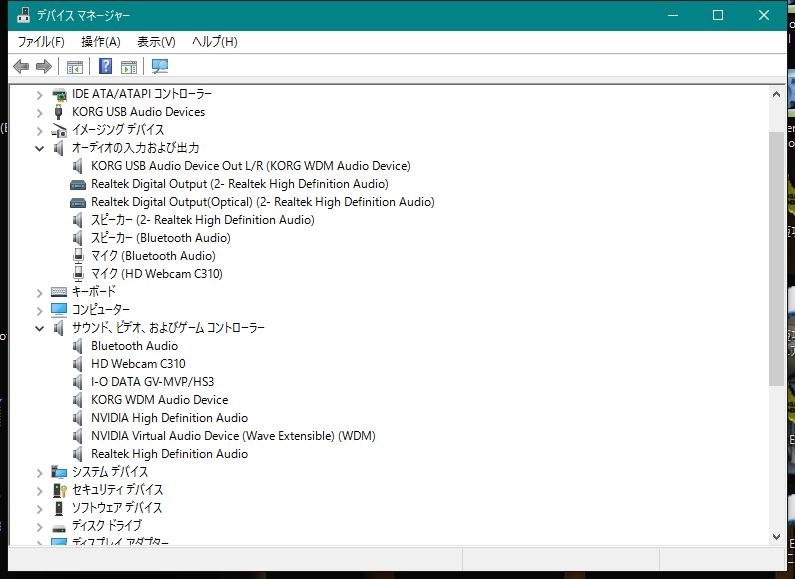Click the ソフトウェア デバイス icon
This screenshot has width=795, height=579.
(x=59, y=508)
